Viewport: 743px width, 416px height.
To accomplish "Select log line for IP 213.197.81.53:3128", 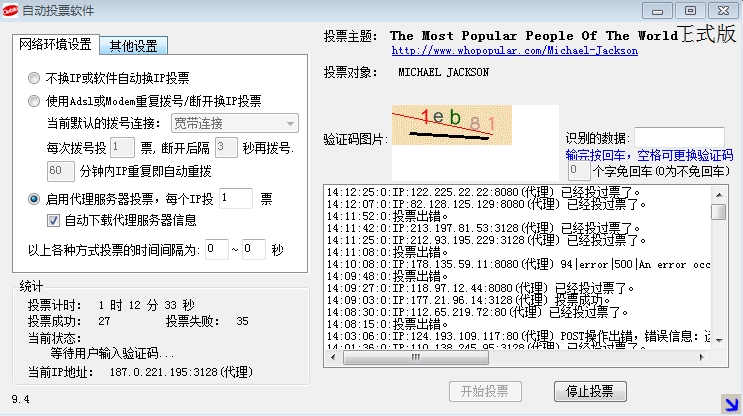I will coord(483,228).
